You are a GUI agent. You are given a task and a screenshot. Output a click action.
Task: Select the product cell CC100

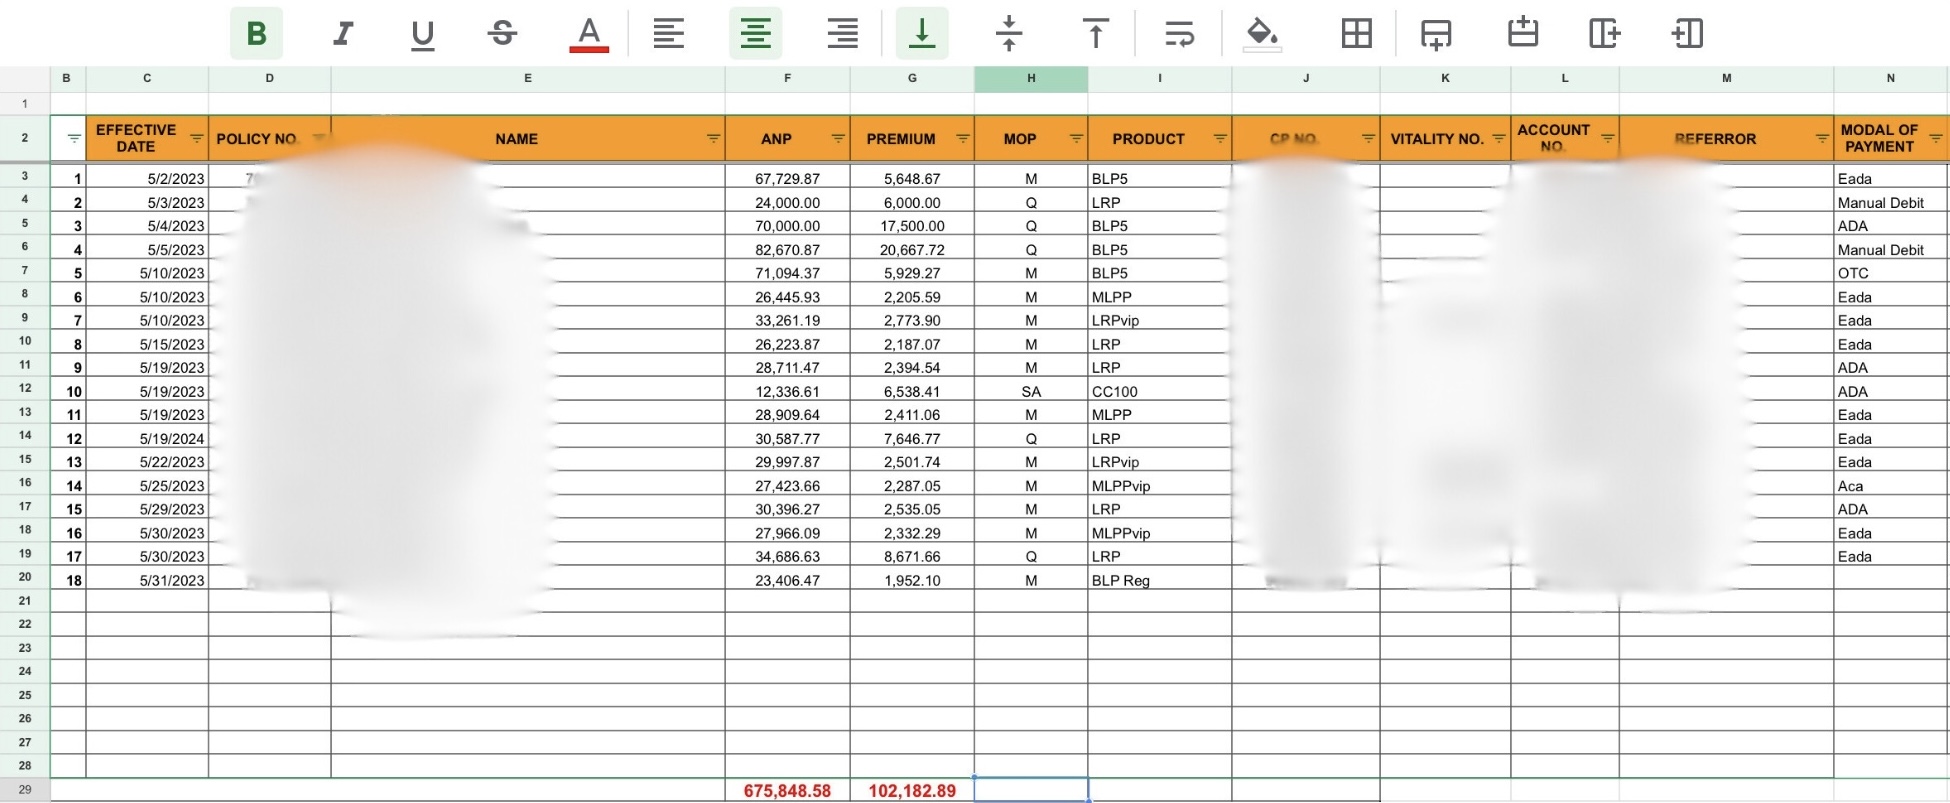[x=1160, y=392]
